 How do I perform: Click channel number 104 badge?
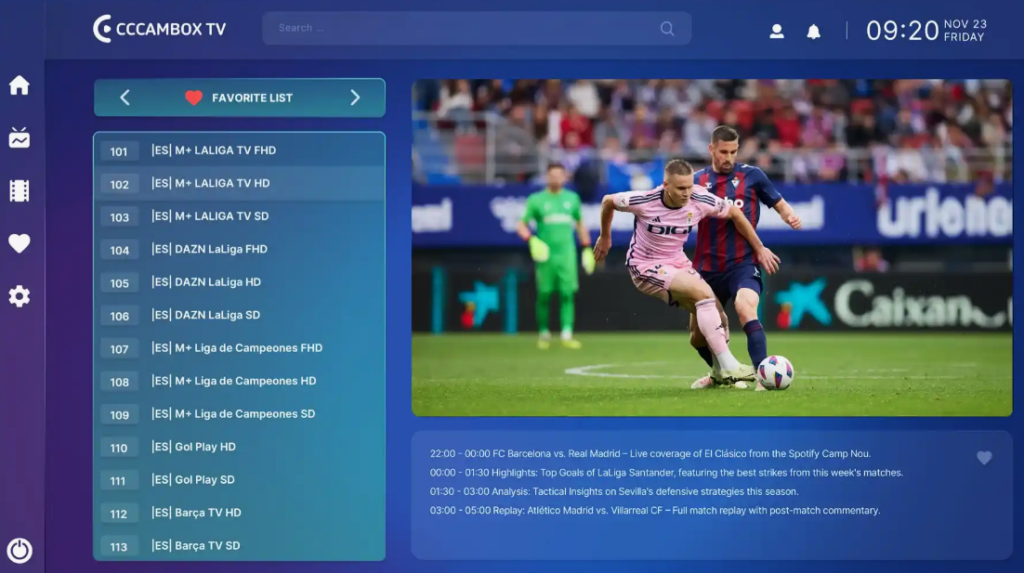(119, 250)
